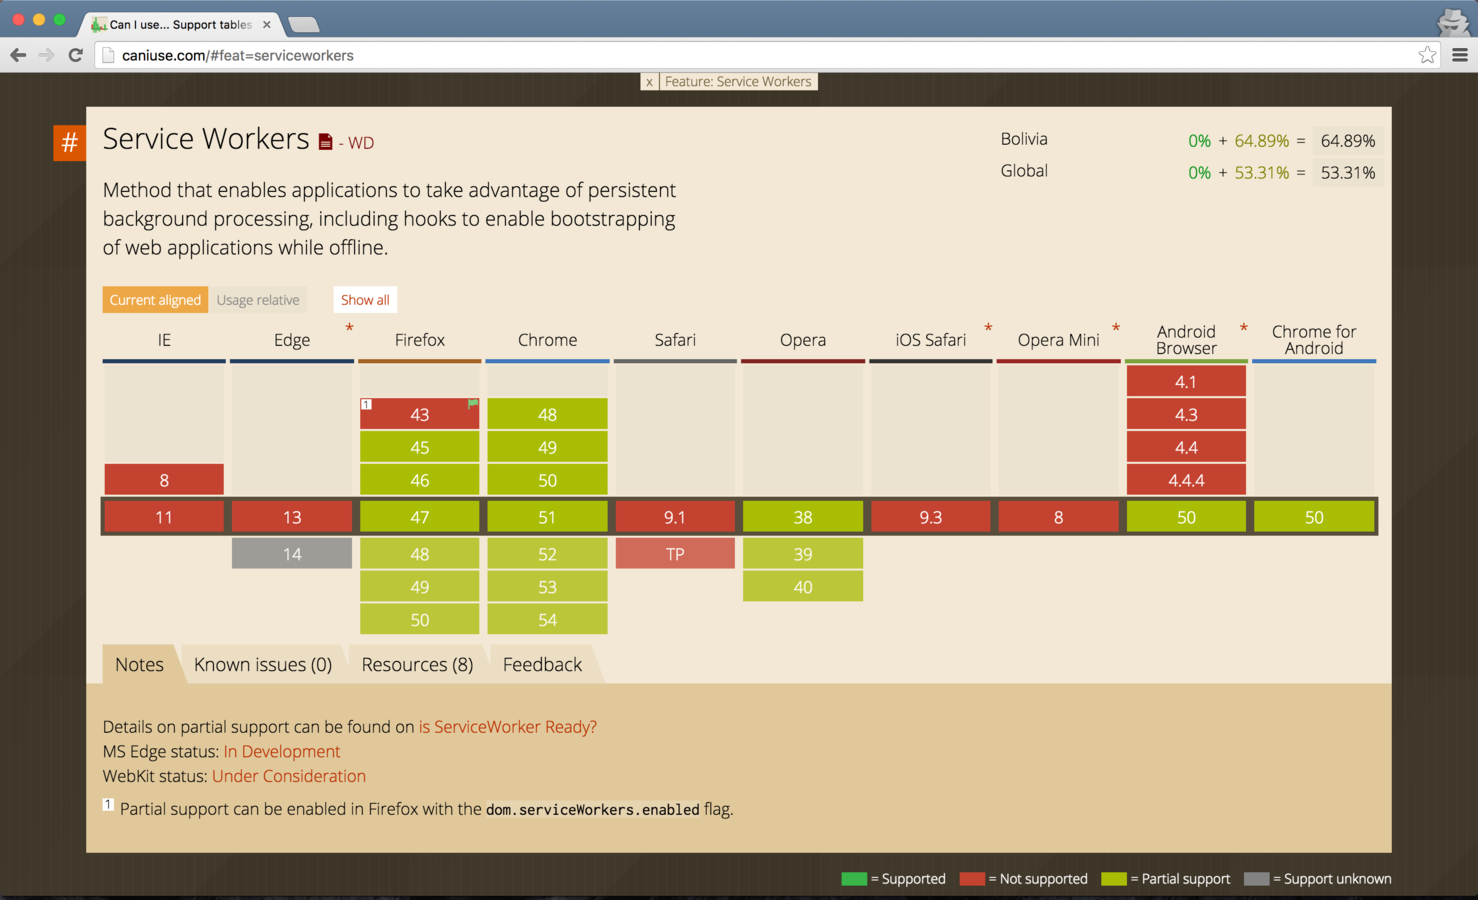Click the Safari column header

675,340
